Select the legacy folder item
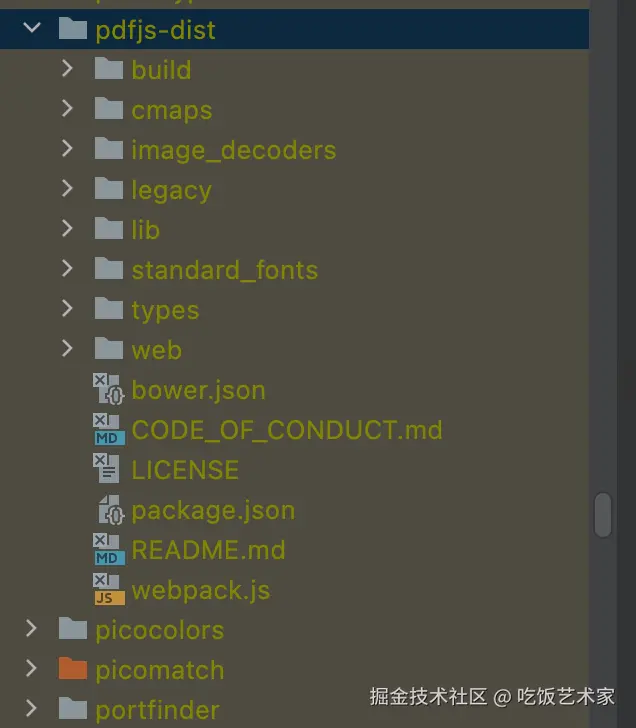 171,190
